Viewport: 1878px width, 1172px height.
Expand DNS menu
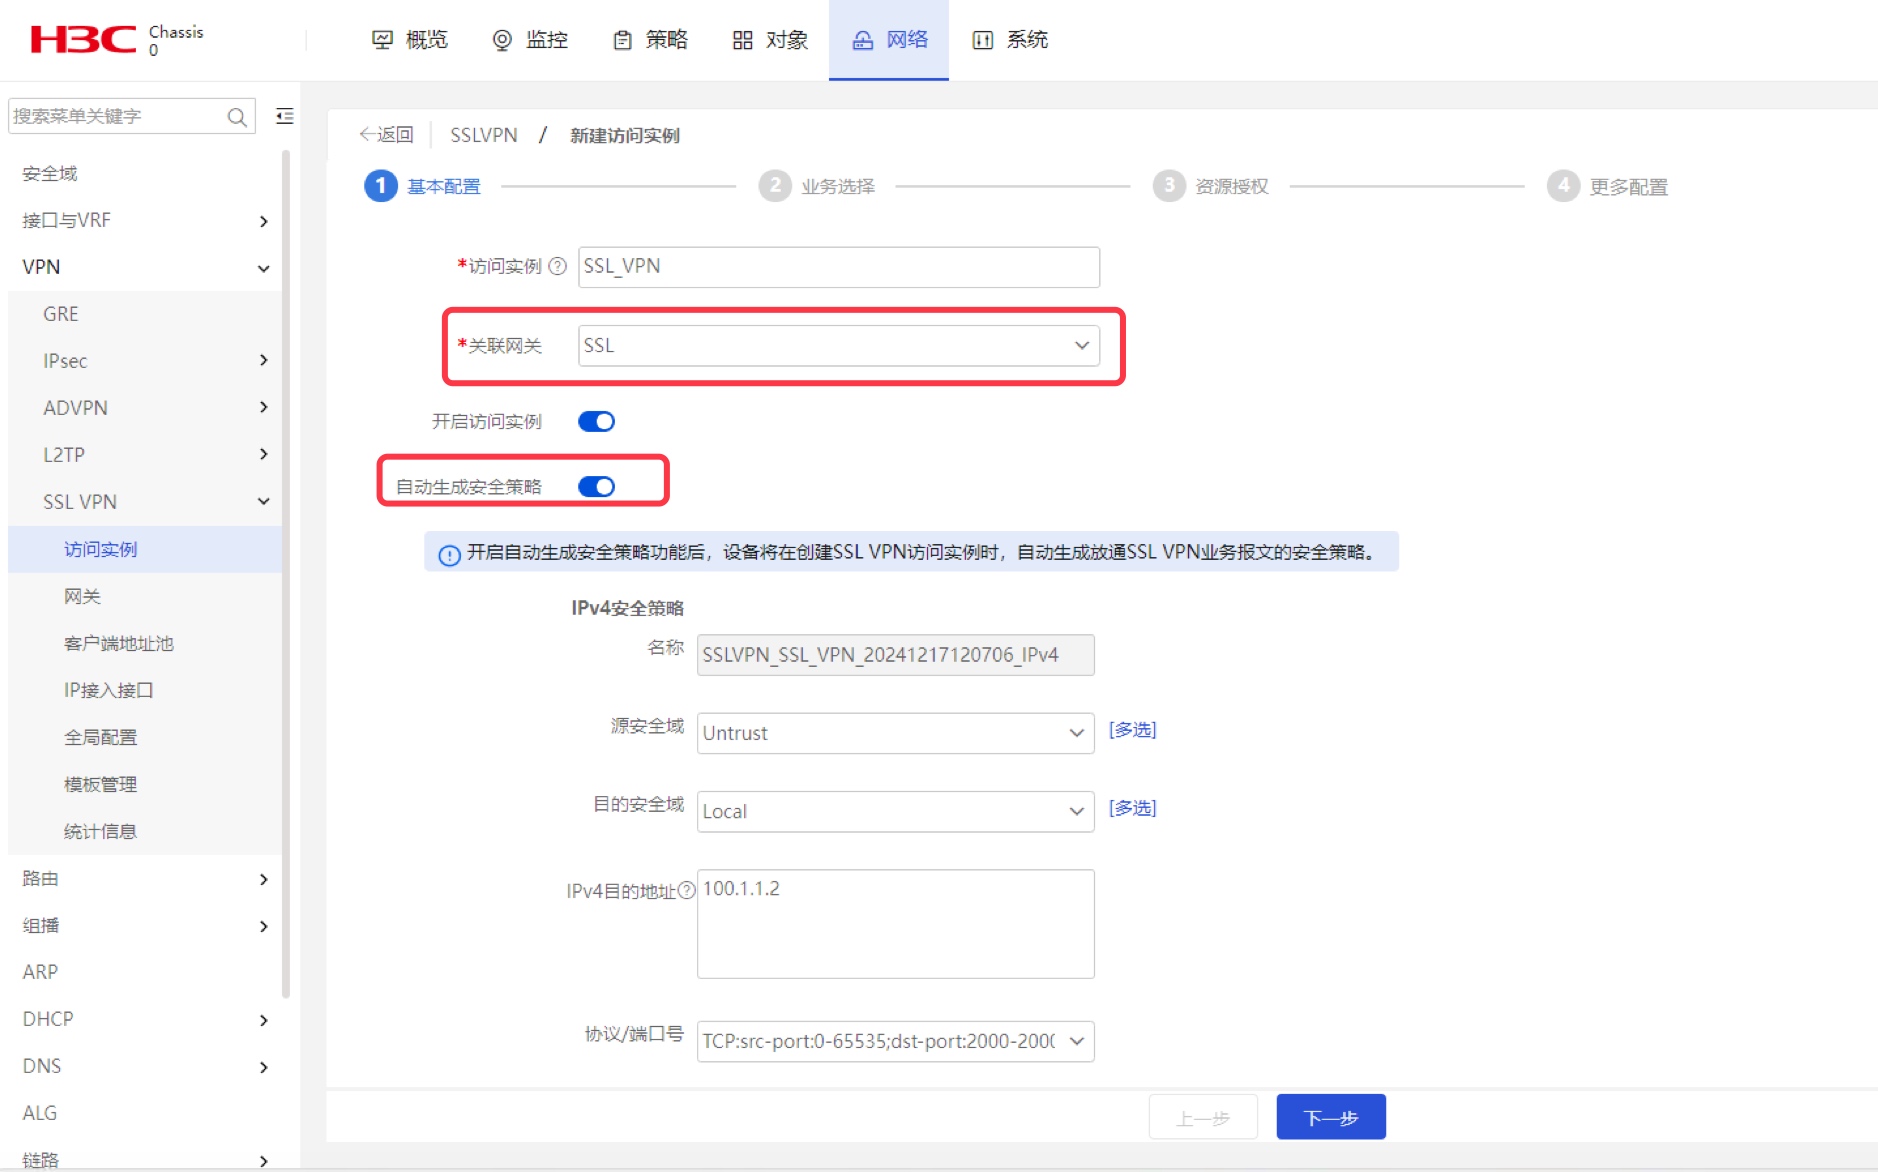[146, 1066]
